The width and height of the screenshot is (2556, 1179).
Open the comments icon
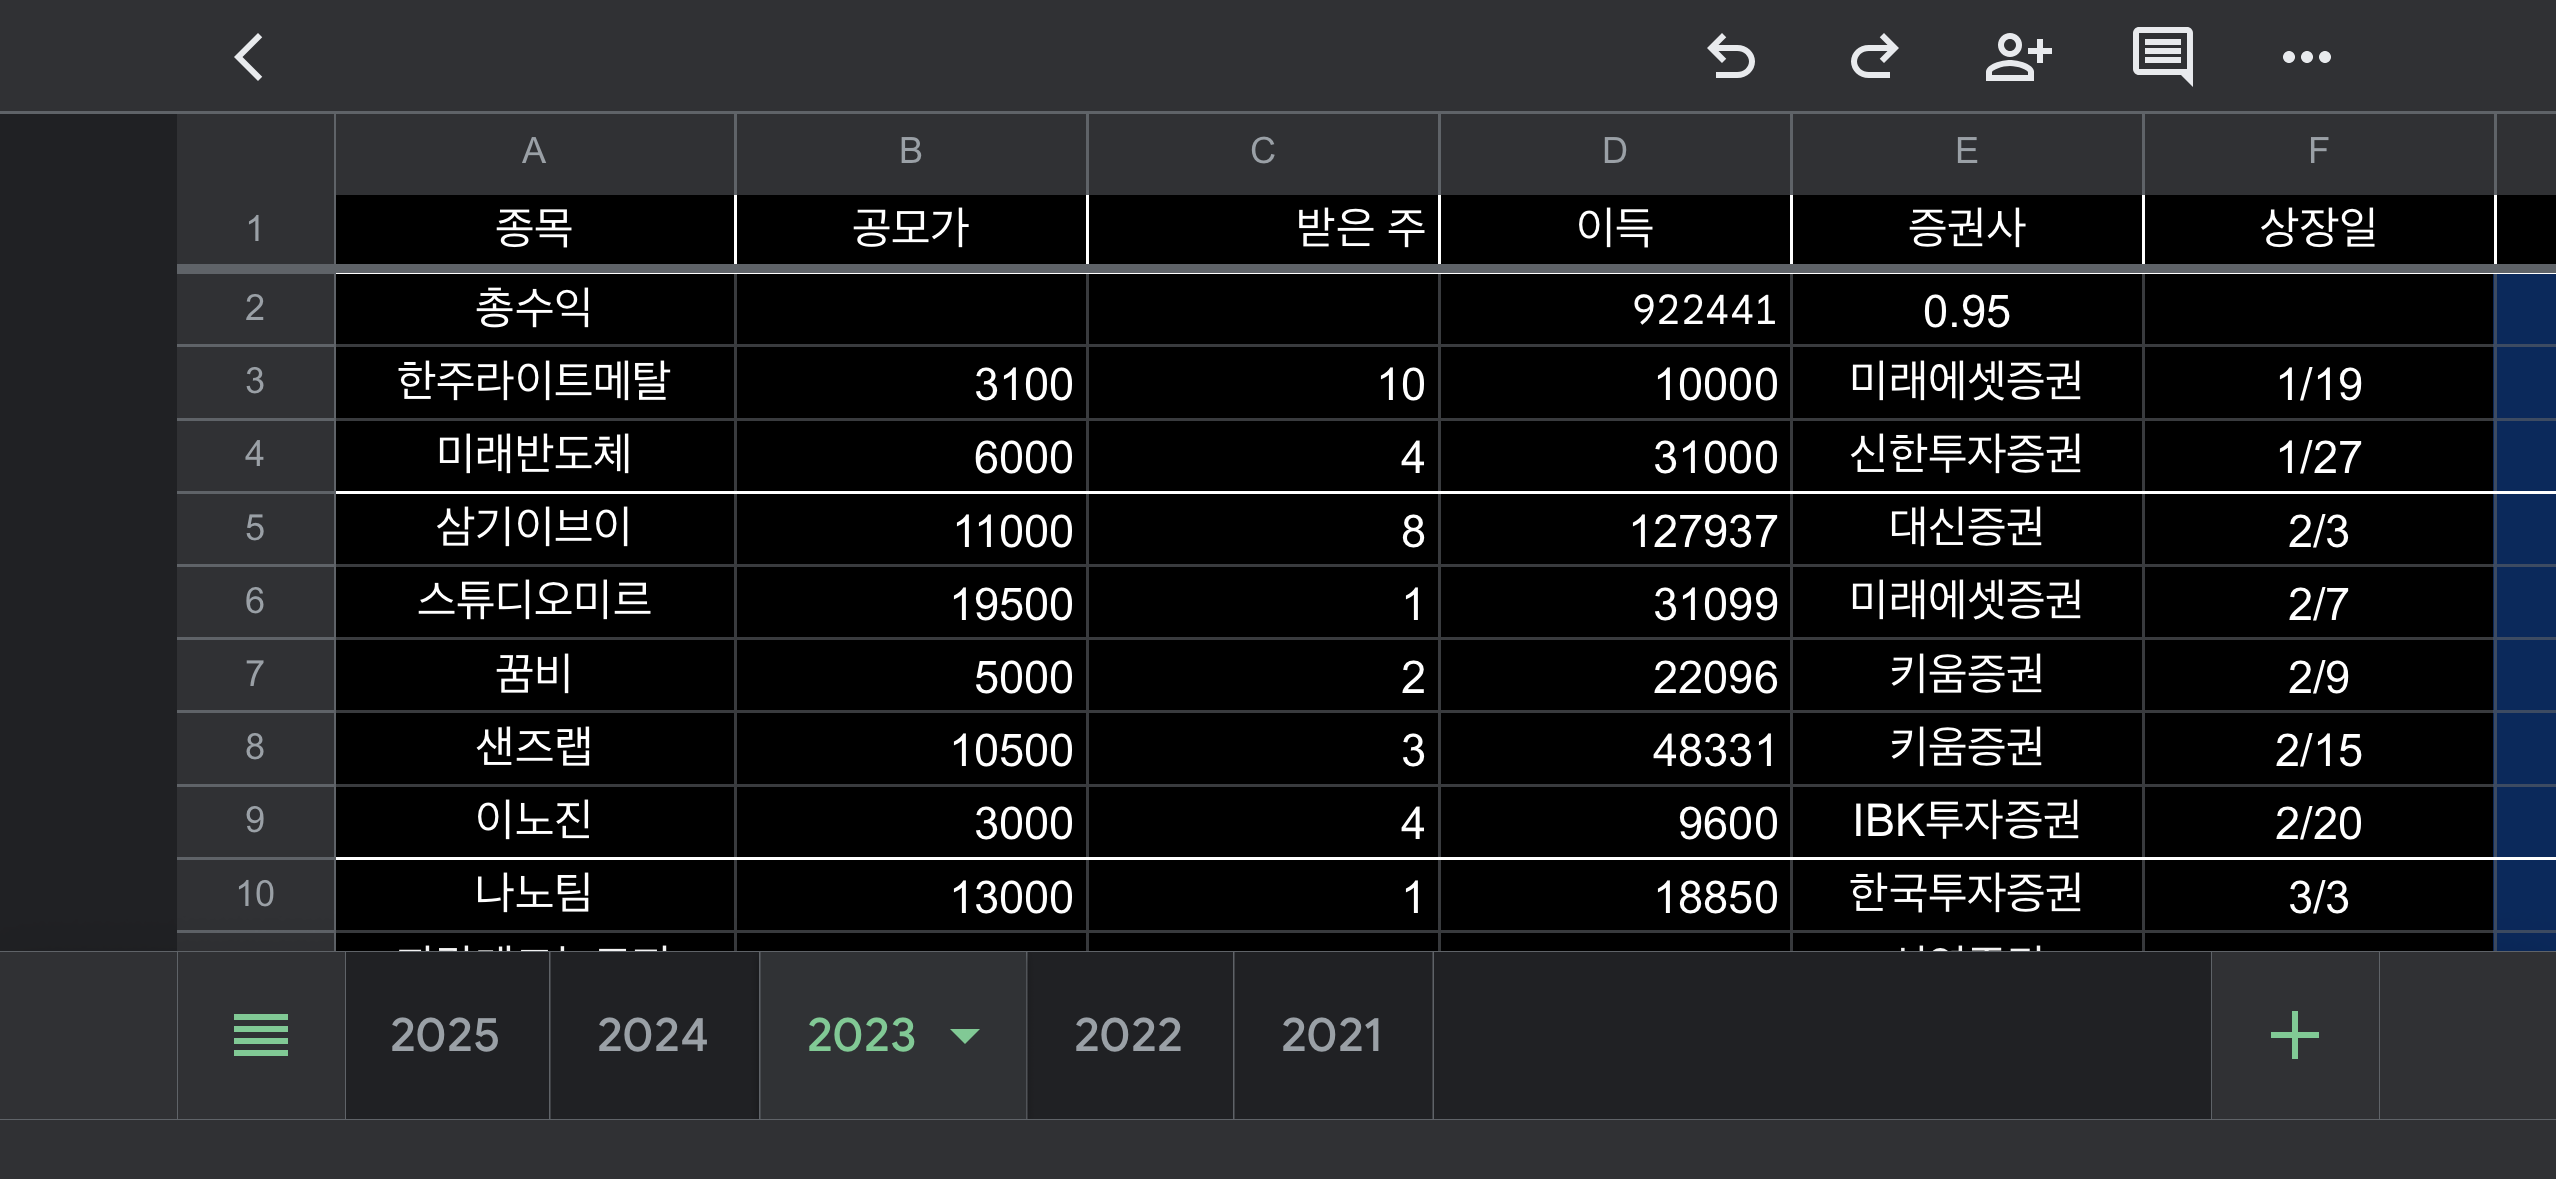[2162, 57]
